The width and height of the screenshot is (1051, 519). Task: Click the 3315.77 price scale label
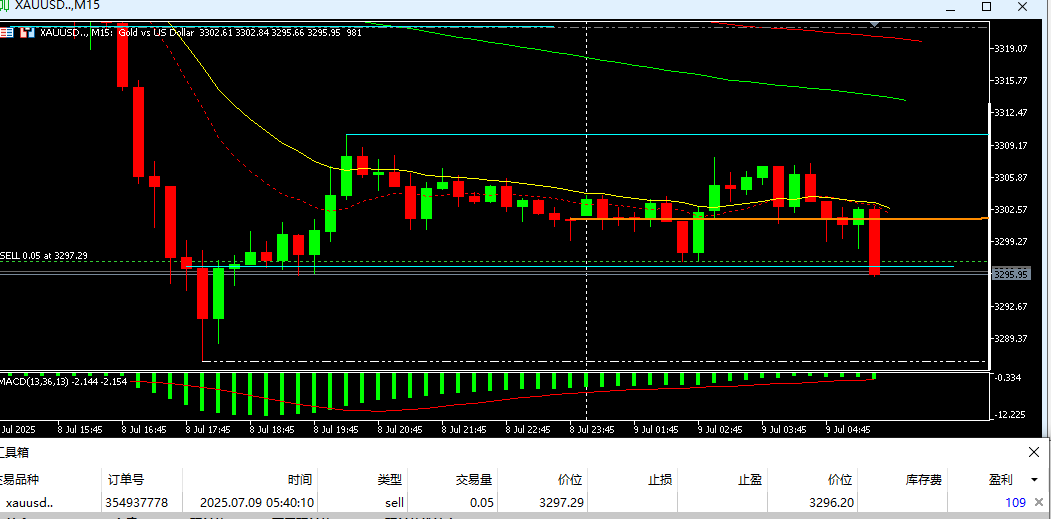coord(1011,80)
